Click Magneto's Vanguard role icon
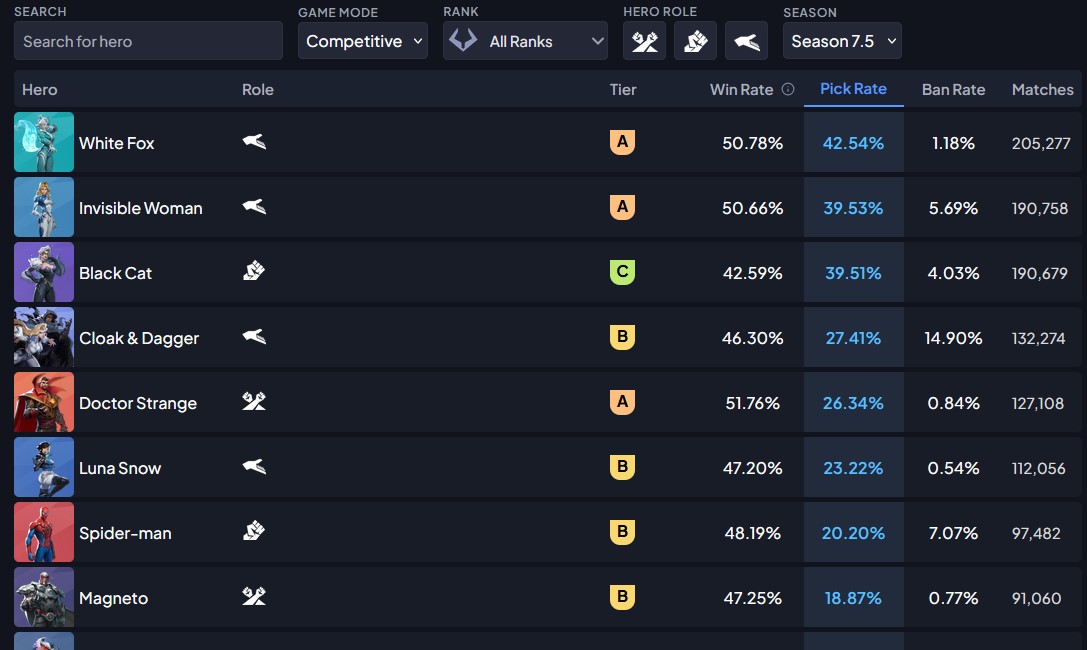This screenshot has height=650, width=1087. point(254,596)
